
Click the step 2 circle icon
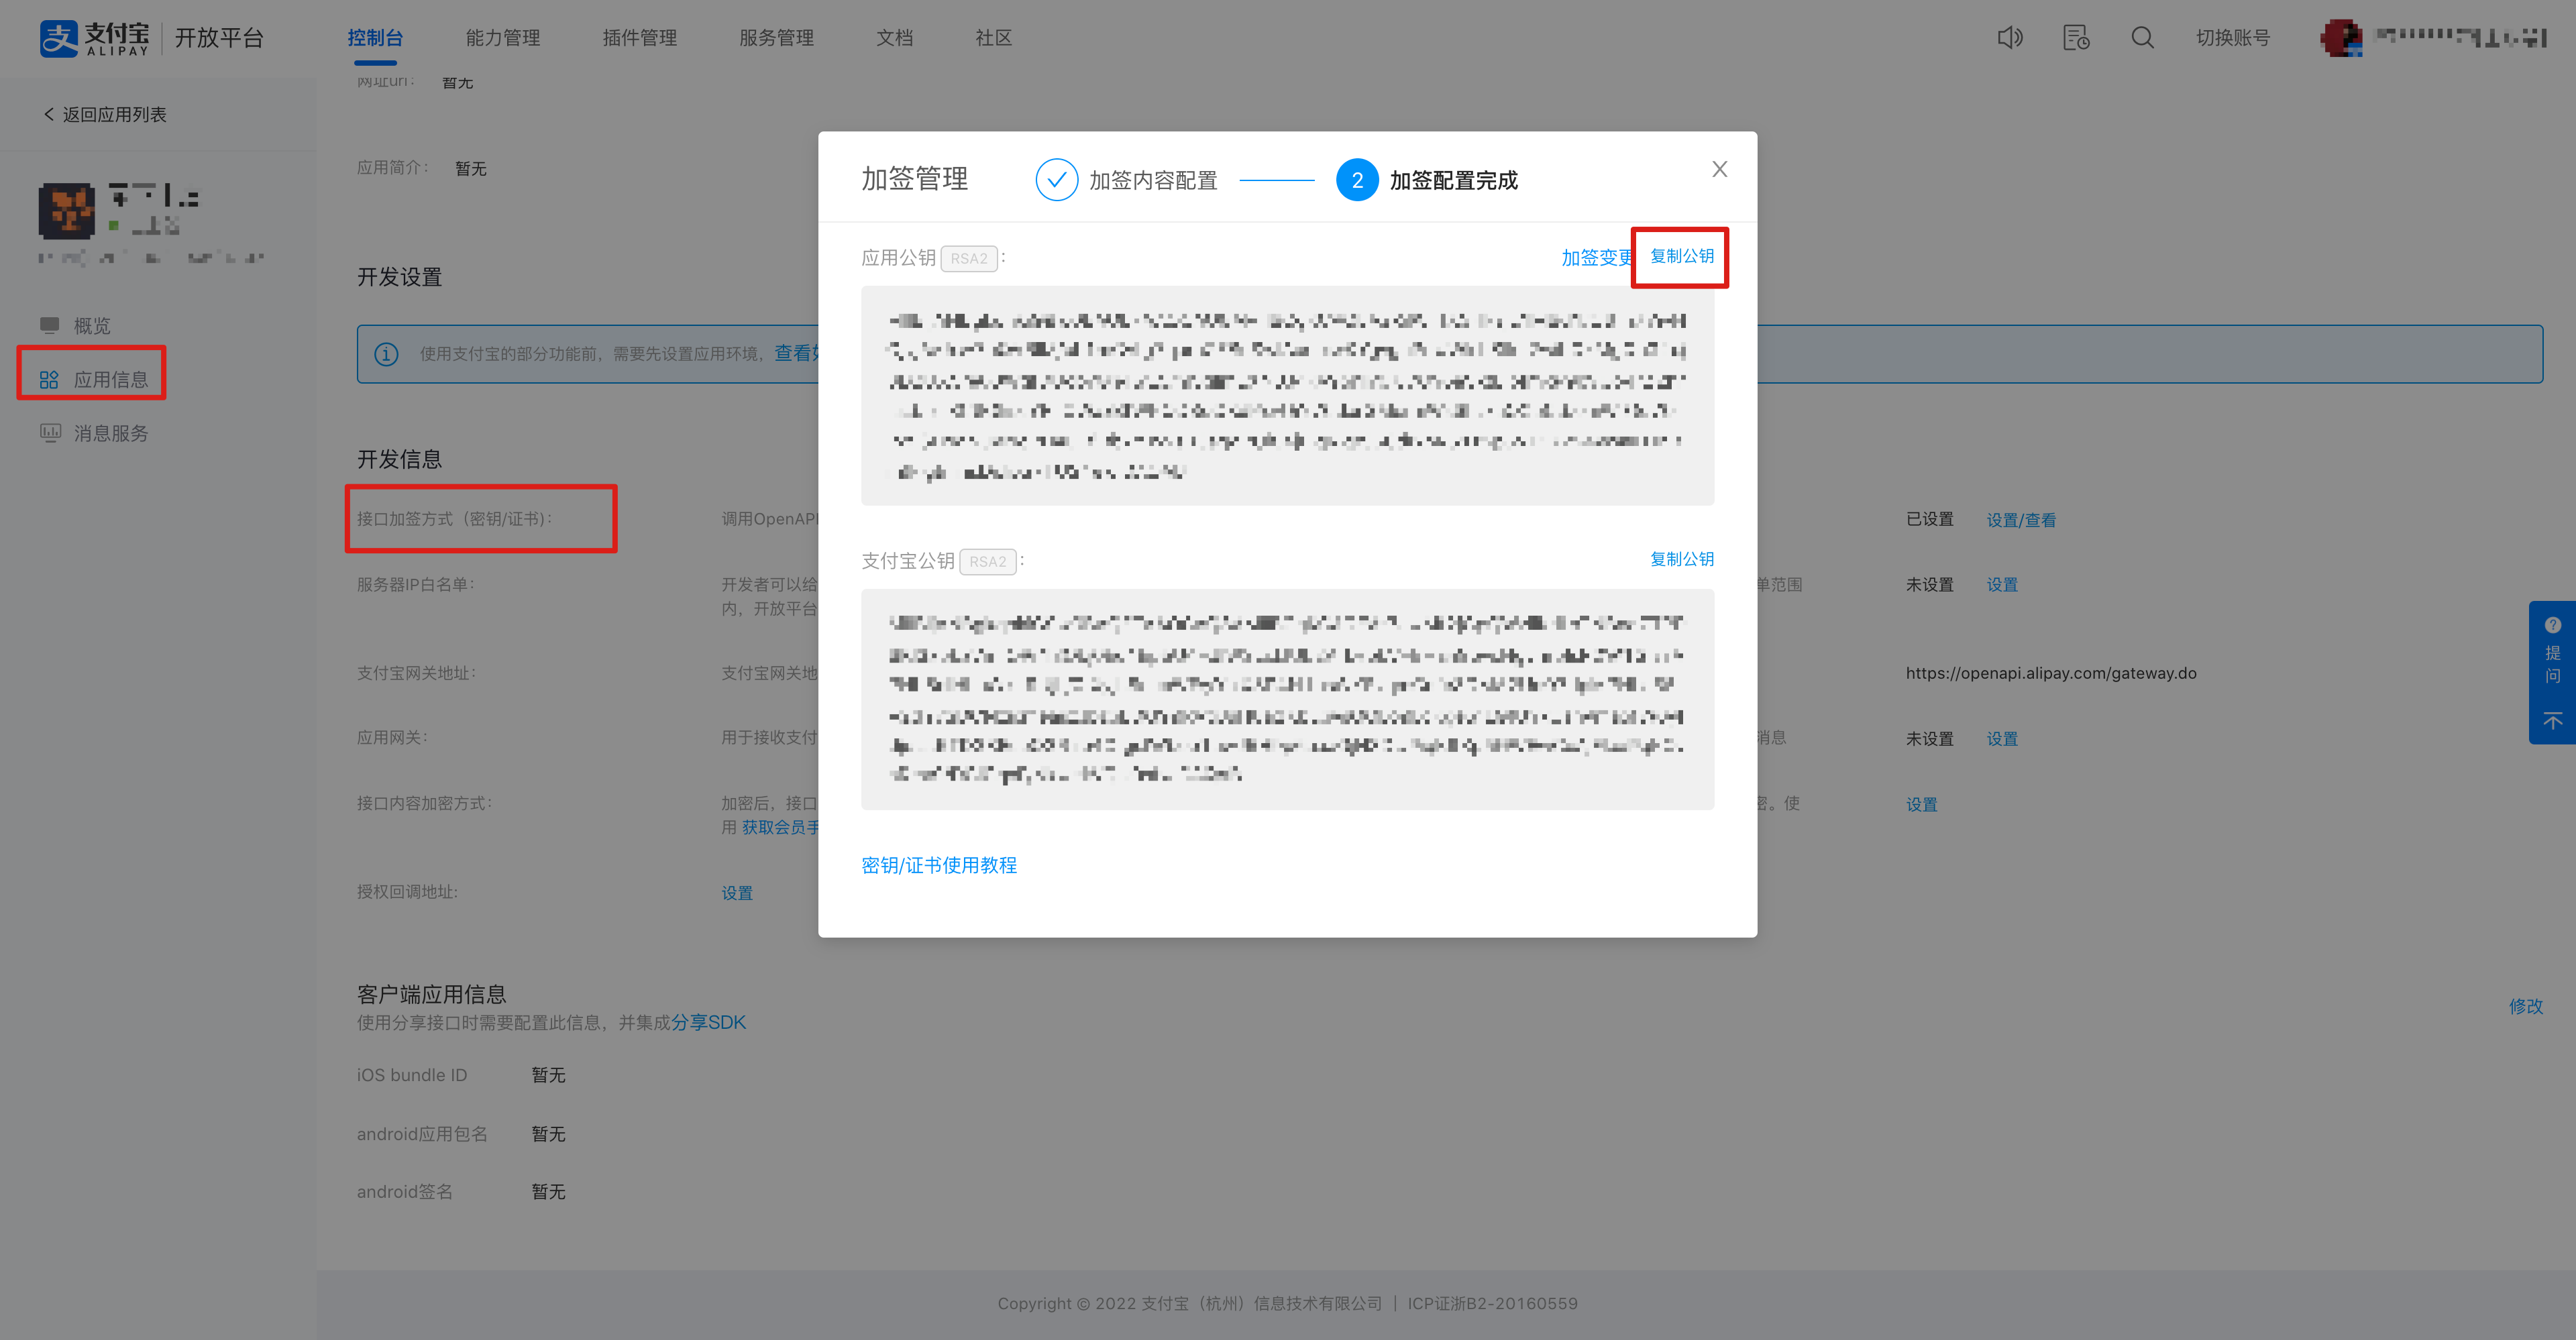(1357, 180)
